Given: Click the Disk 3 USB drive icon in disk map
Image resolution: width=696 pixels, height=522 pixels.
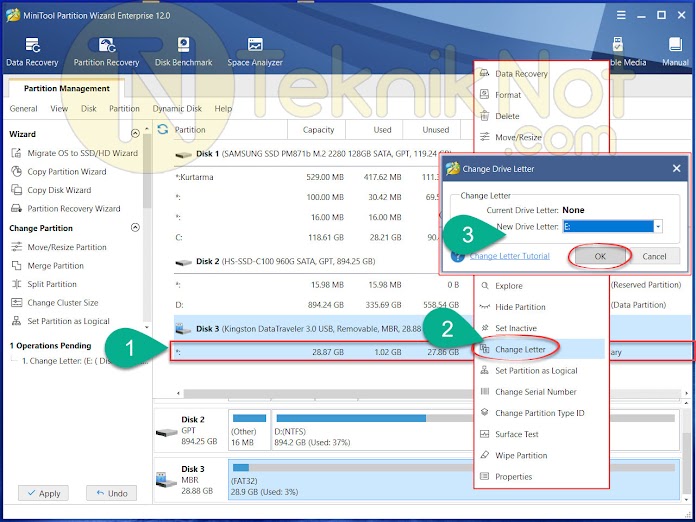Looking at the screenshot, I should (x=166, y=479).
